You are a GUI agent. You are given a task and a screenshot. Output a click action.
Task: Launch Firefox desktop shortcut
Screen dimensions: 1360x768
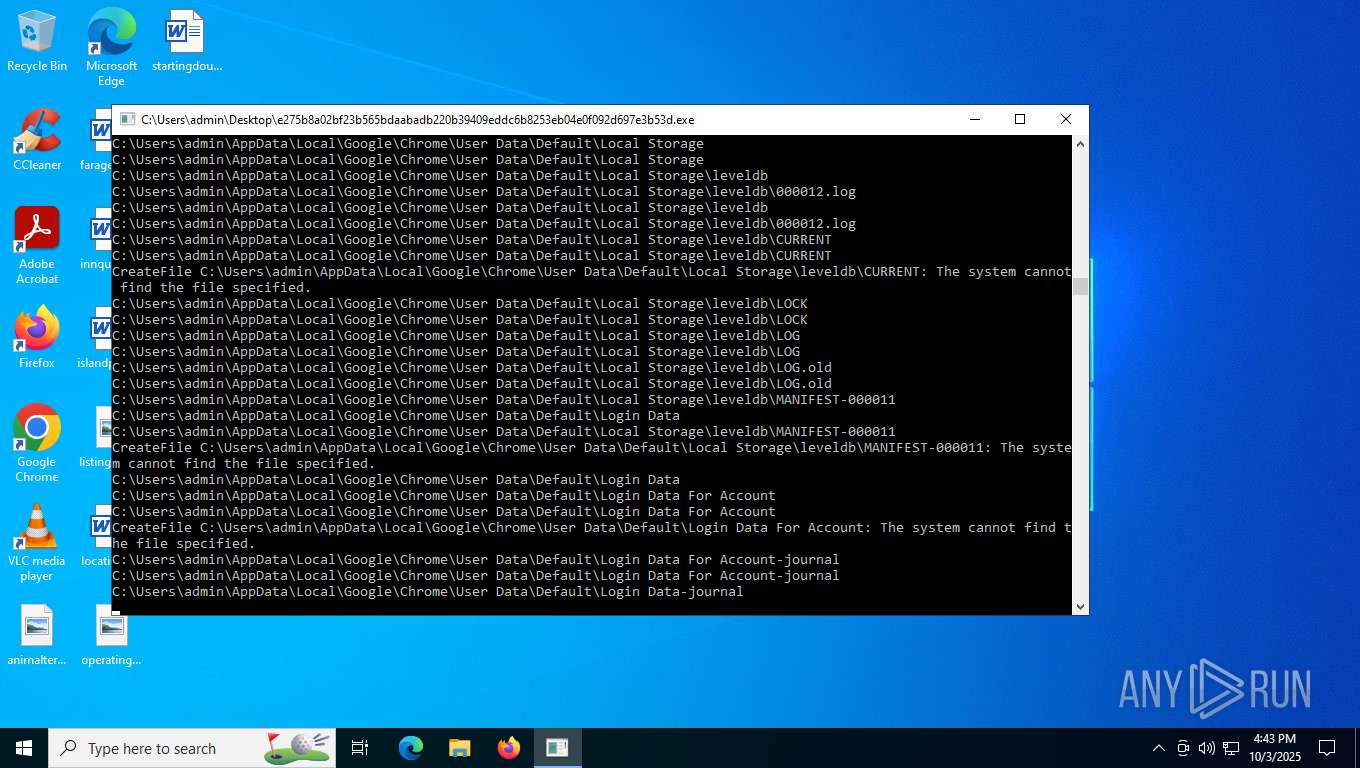tap(37, 338)
